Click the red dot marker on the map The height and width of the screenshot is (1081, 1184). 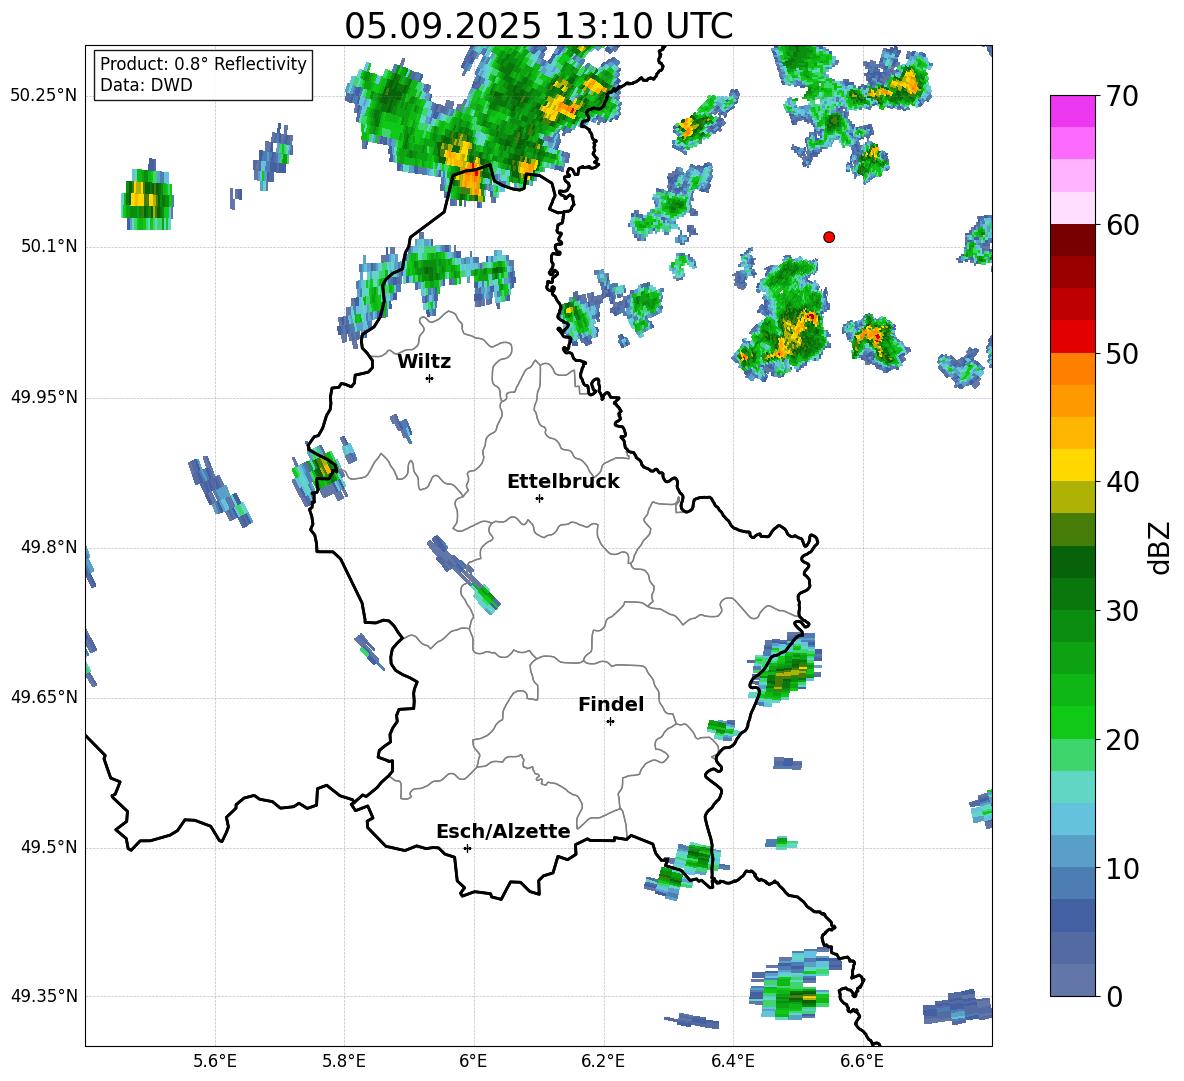point(829,237)
